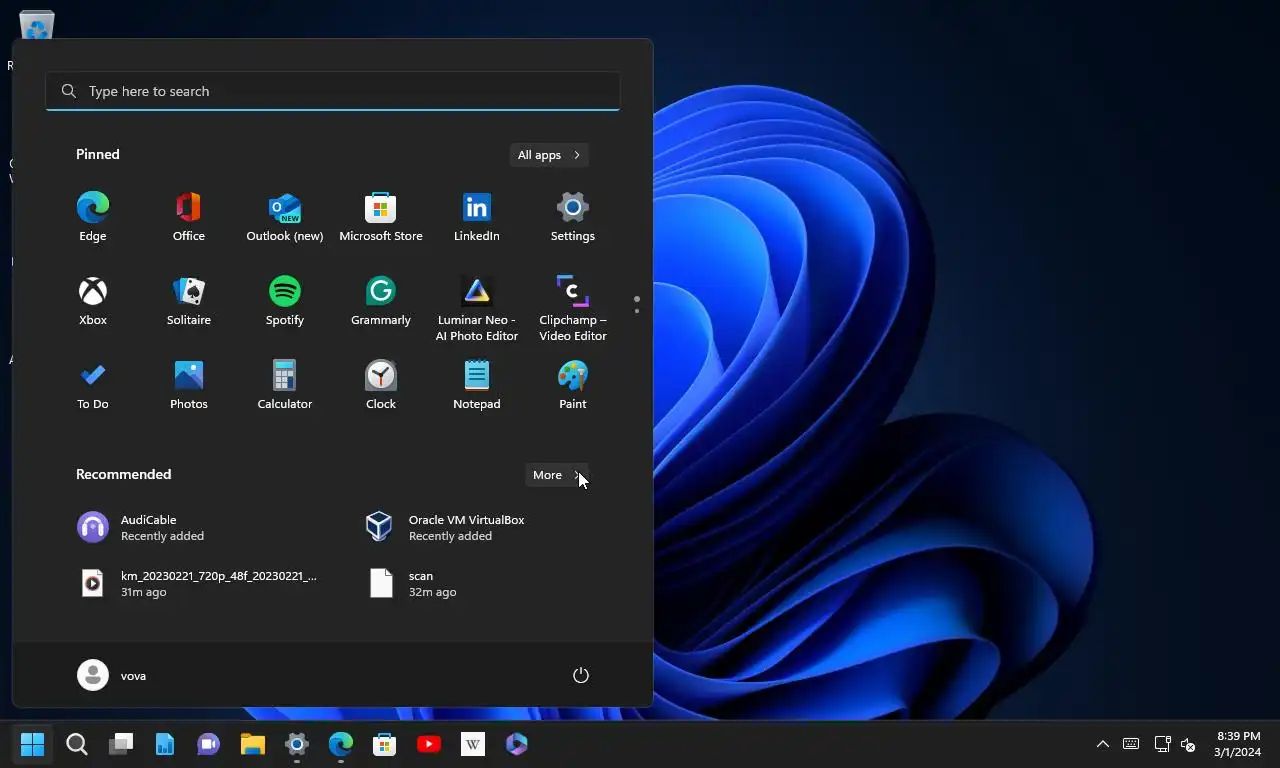Viewport: 1280px width, 768px height.
Task: Open touch keyboard tray icon
Action: 1131,744
